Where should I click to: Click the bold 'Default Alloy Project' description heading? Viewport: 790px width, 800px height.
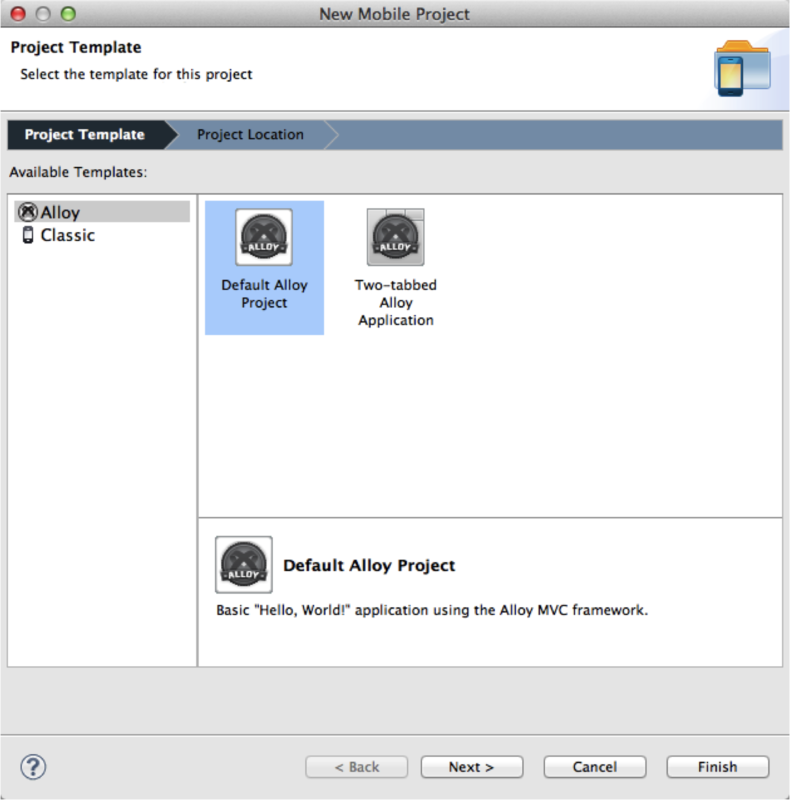(369, 565)
